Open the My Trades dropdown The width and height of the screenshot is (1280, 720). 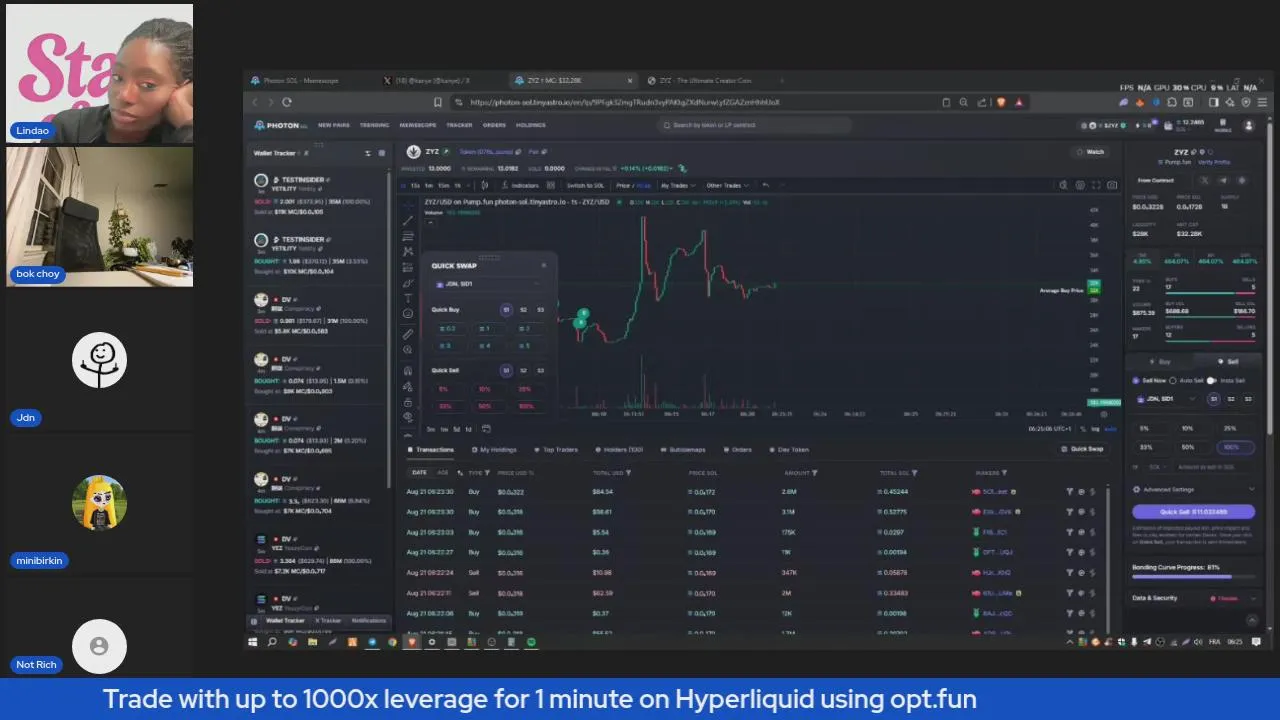click(x=678, y=185)
